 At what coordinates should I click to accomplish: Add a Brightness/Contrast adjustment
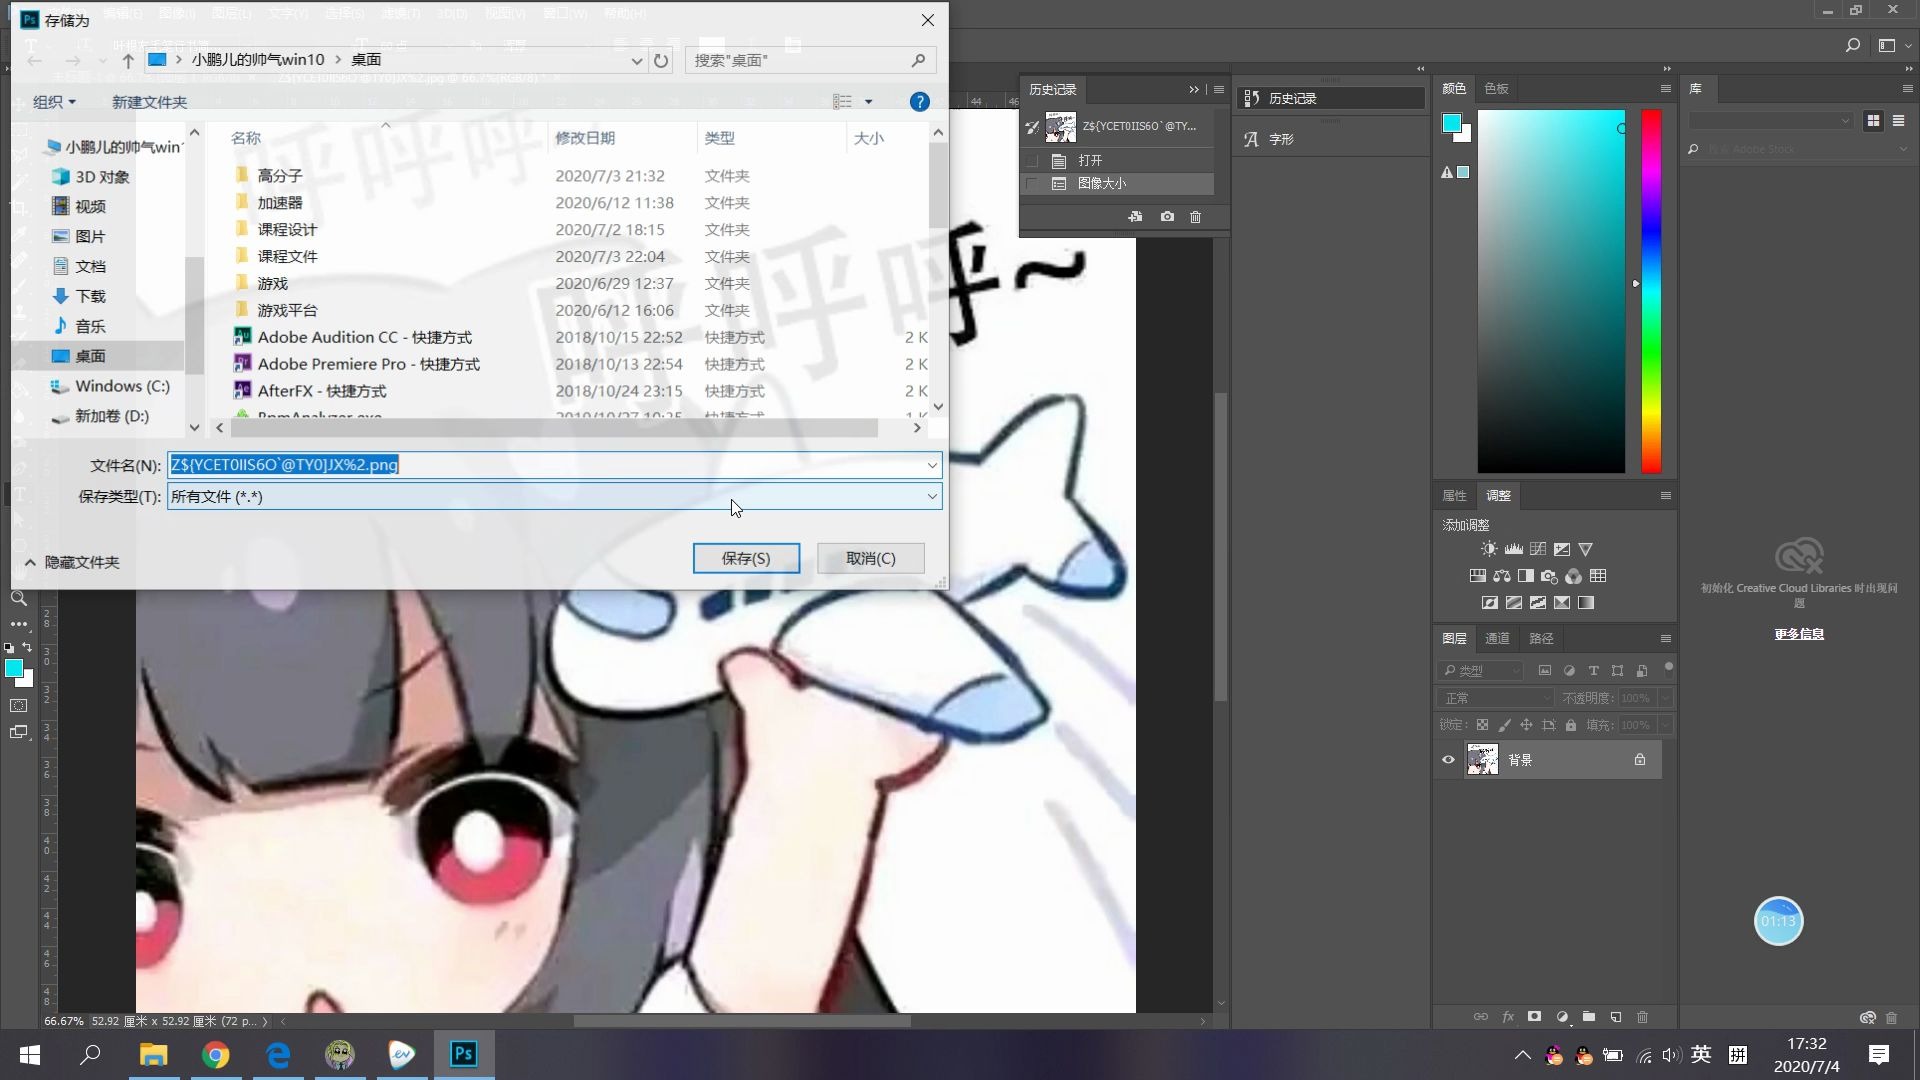pos(1489,549)
